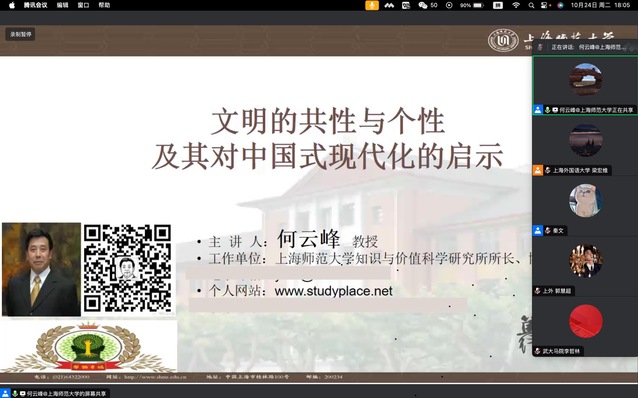Click the screen recording indicator icon
Screen dimensions: 638x398
(449, 5)
